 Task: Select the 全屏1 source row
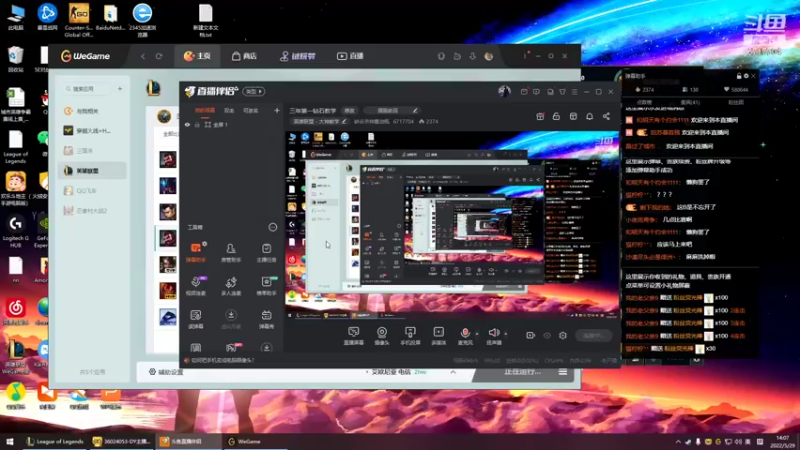click(x=232, y=124)
